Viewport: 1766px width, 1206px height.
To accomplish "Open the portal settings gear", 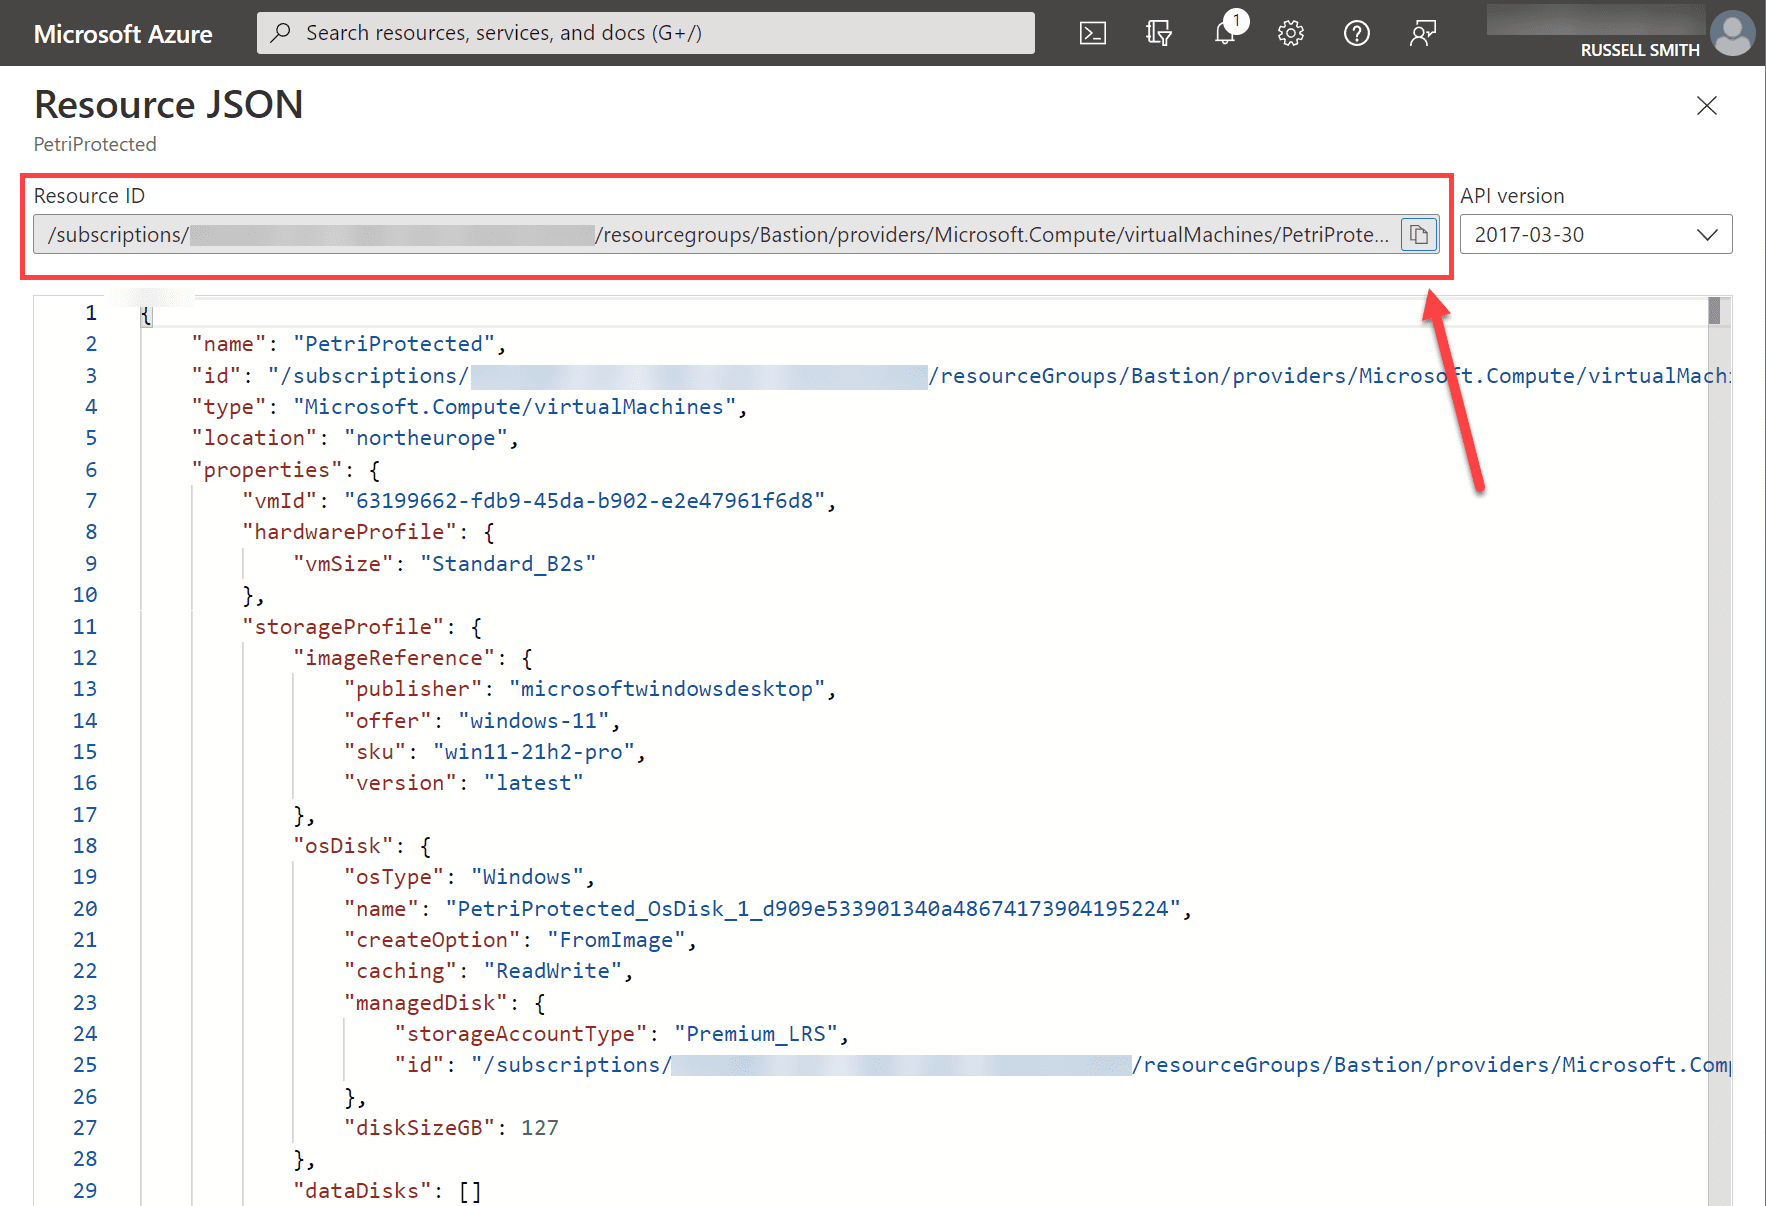I will click(x=1290, y=32).
